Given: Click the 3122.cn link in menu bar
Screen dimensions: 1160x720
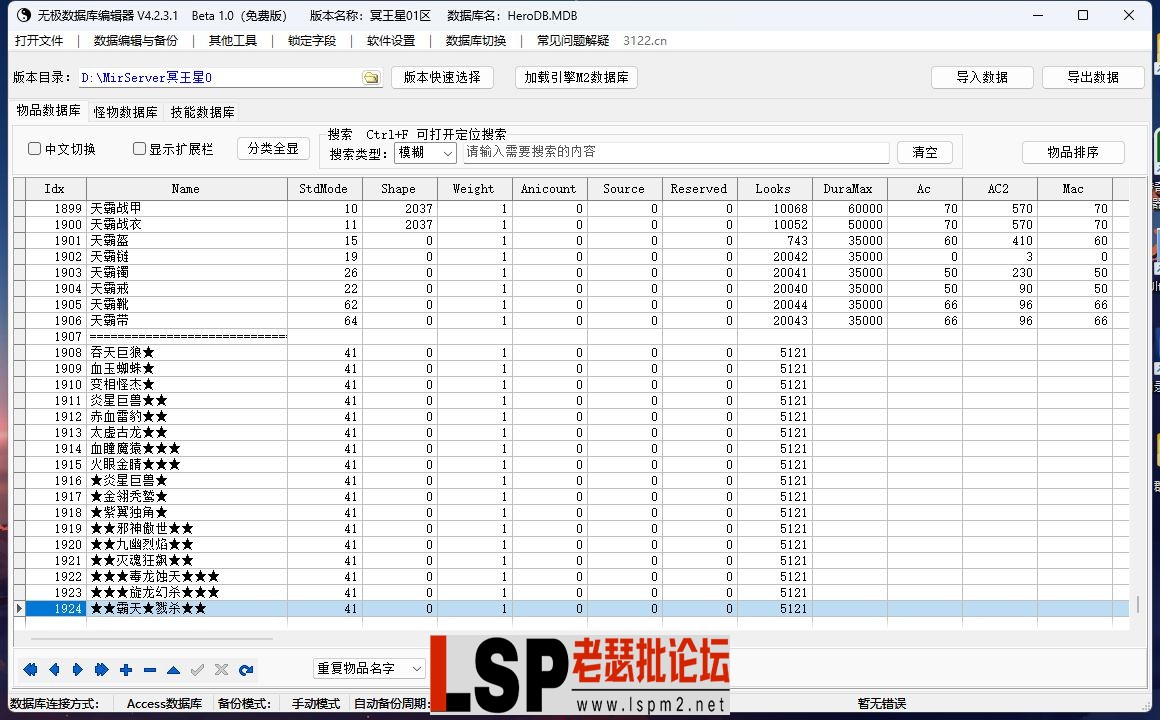Looking at the screenshot, I should pyautogui.click(x=644, y=41).
